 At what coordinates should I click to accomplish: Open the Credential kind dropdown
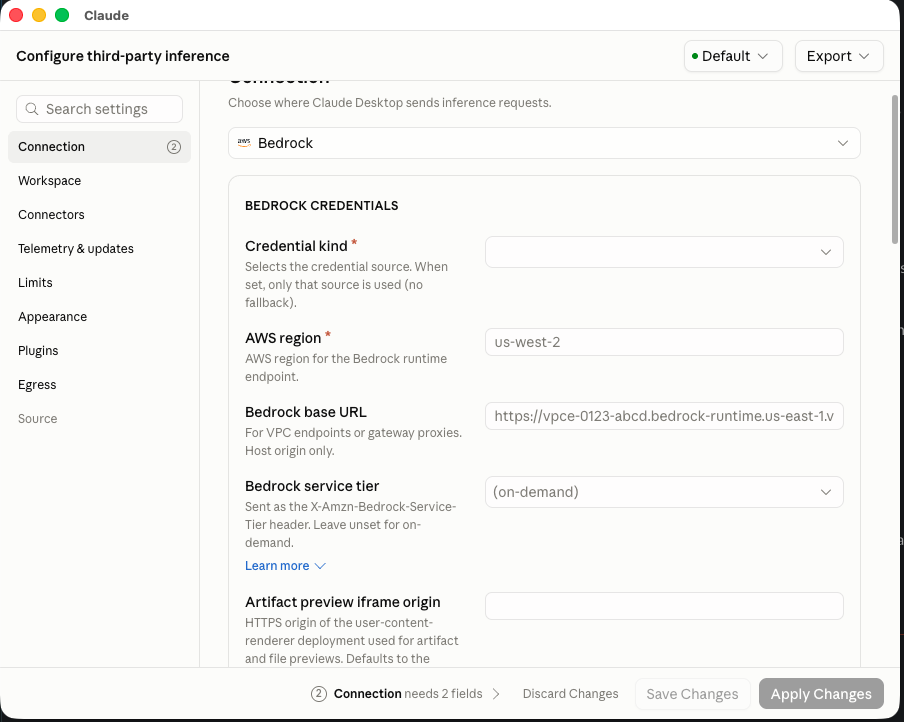pos(664,252)
